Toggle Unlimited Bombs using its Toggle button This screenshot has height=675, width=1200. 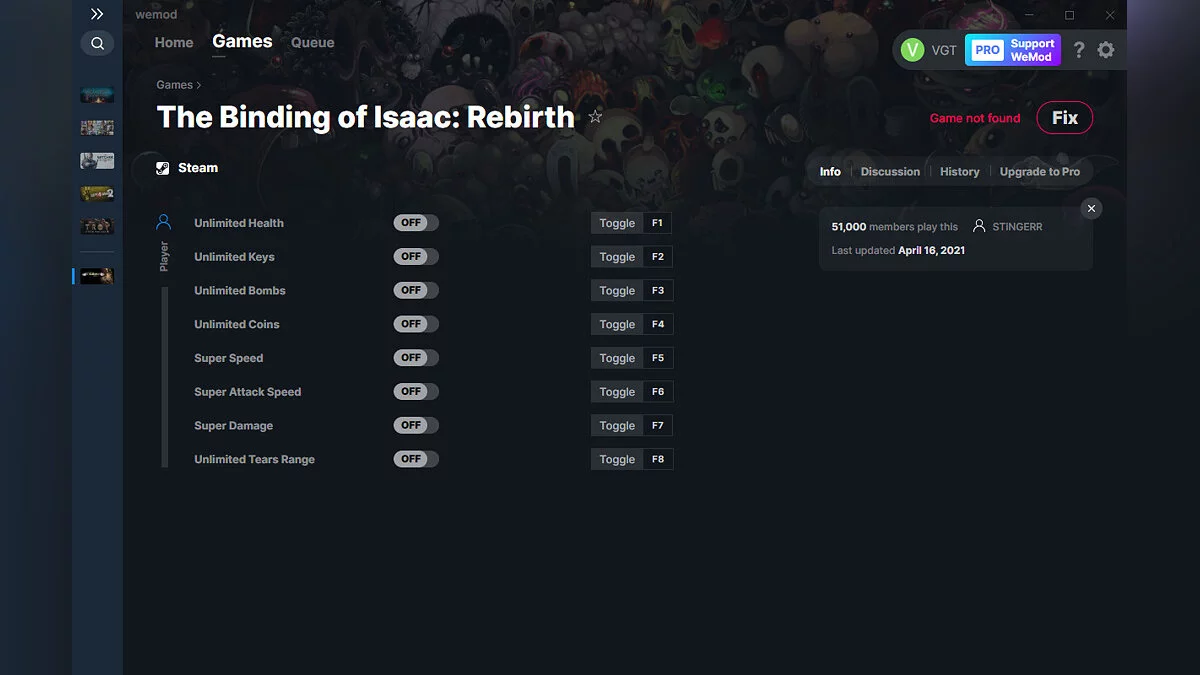(617, 290)
